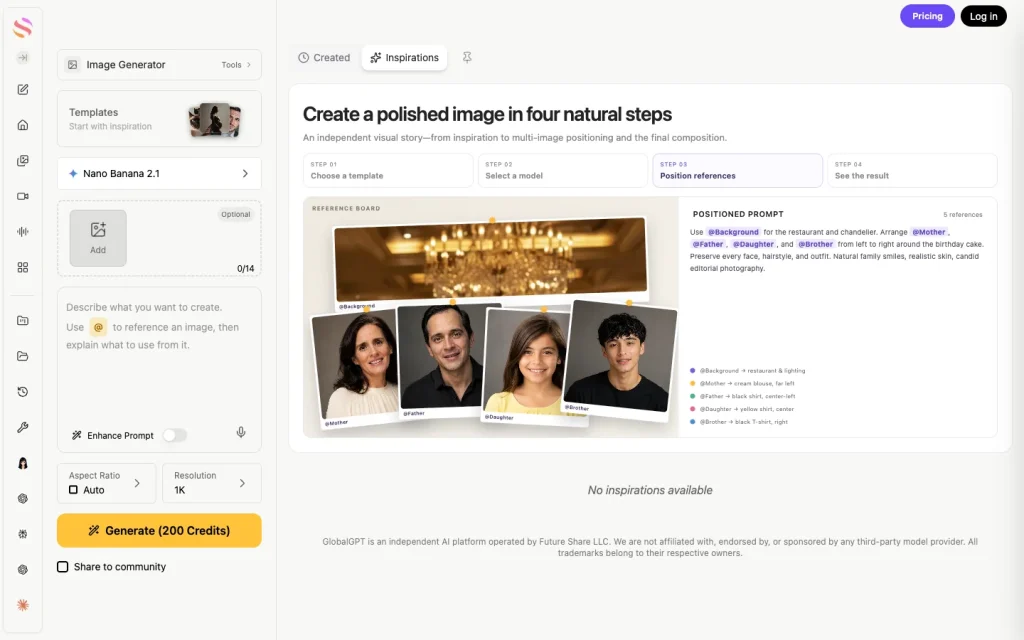Select Step 03 Position references
The height and width of the screenshot is (640, 1024).
tap(737, 170)
